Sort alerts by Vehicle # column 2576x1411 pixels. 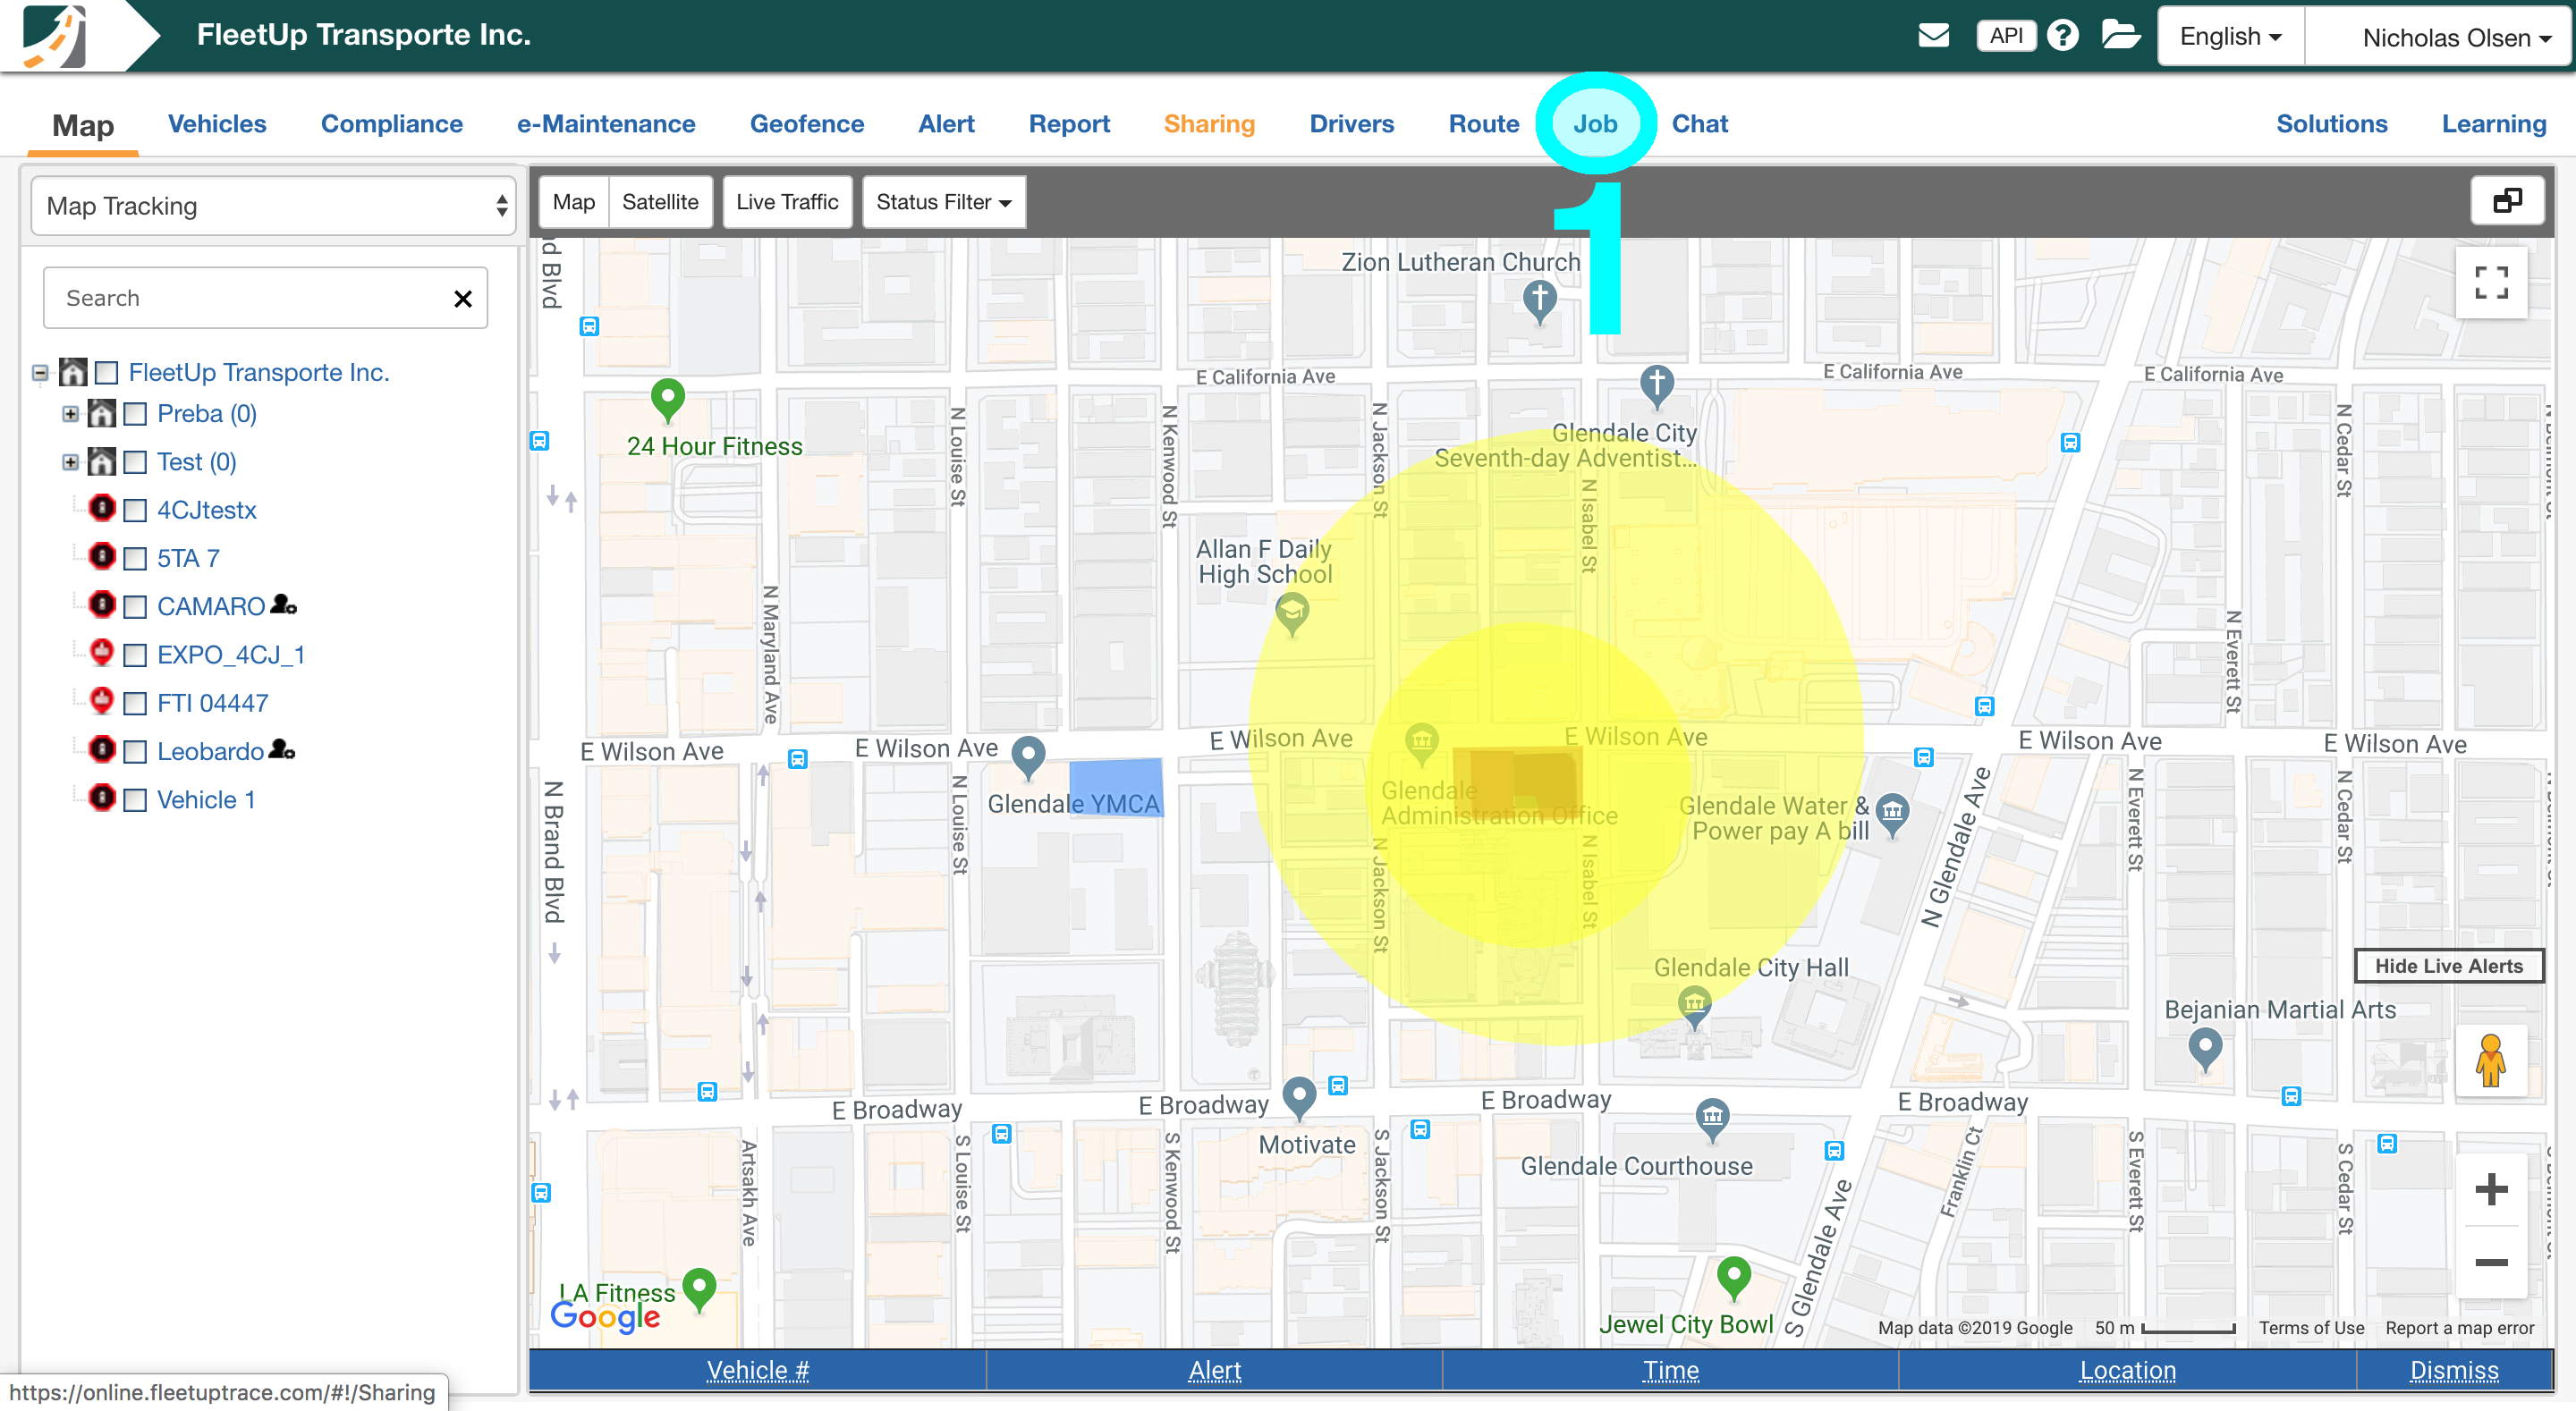757,1370
